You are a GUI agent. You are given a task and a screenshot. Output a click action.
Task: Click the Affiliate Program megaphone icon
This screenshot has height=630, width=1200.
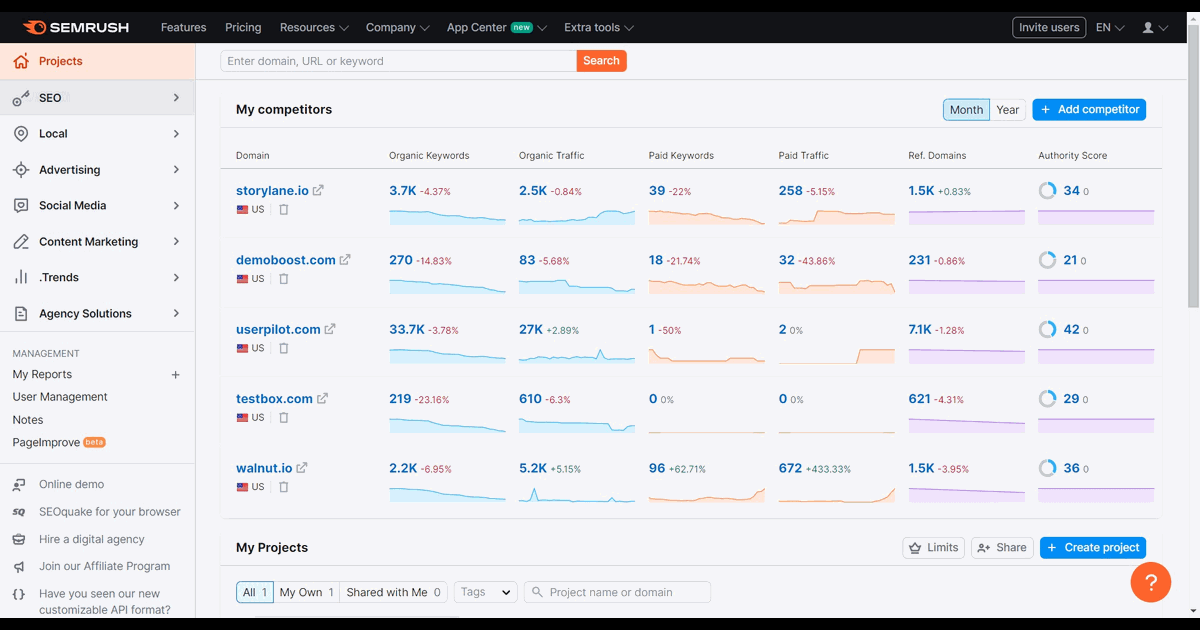19,566
